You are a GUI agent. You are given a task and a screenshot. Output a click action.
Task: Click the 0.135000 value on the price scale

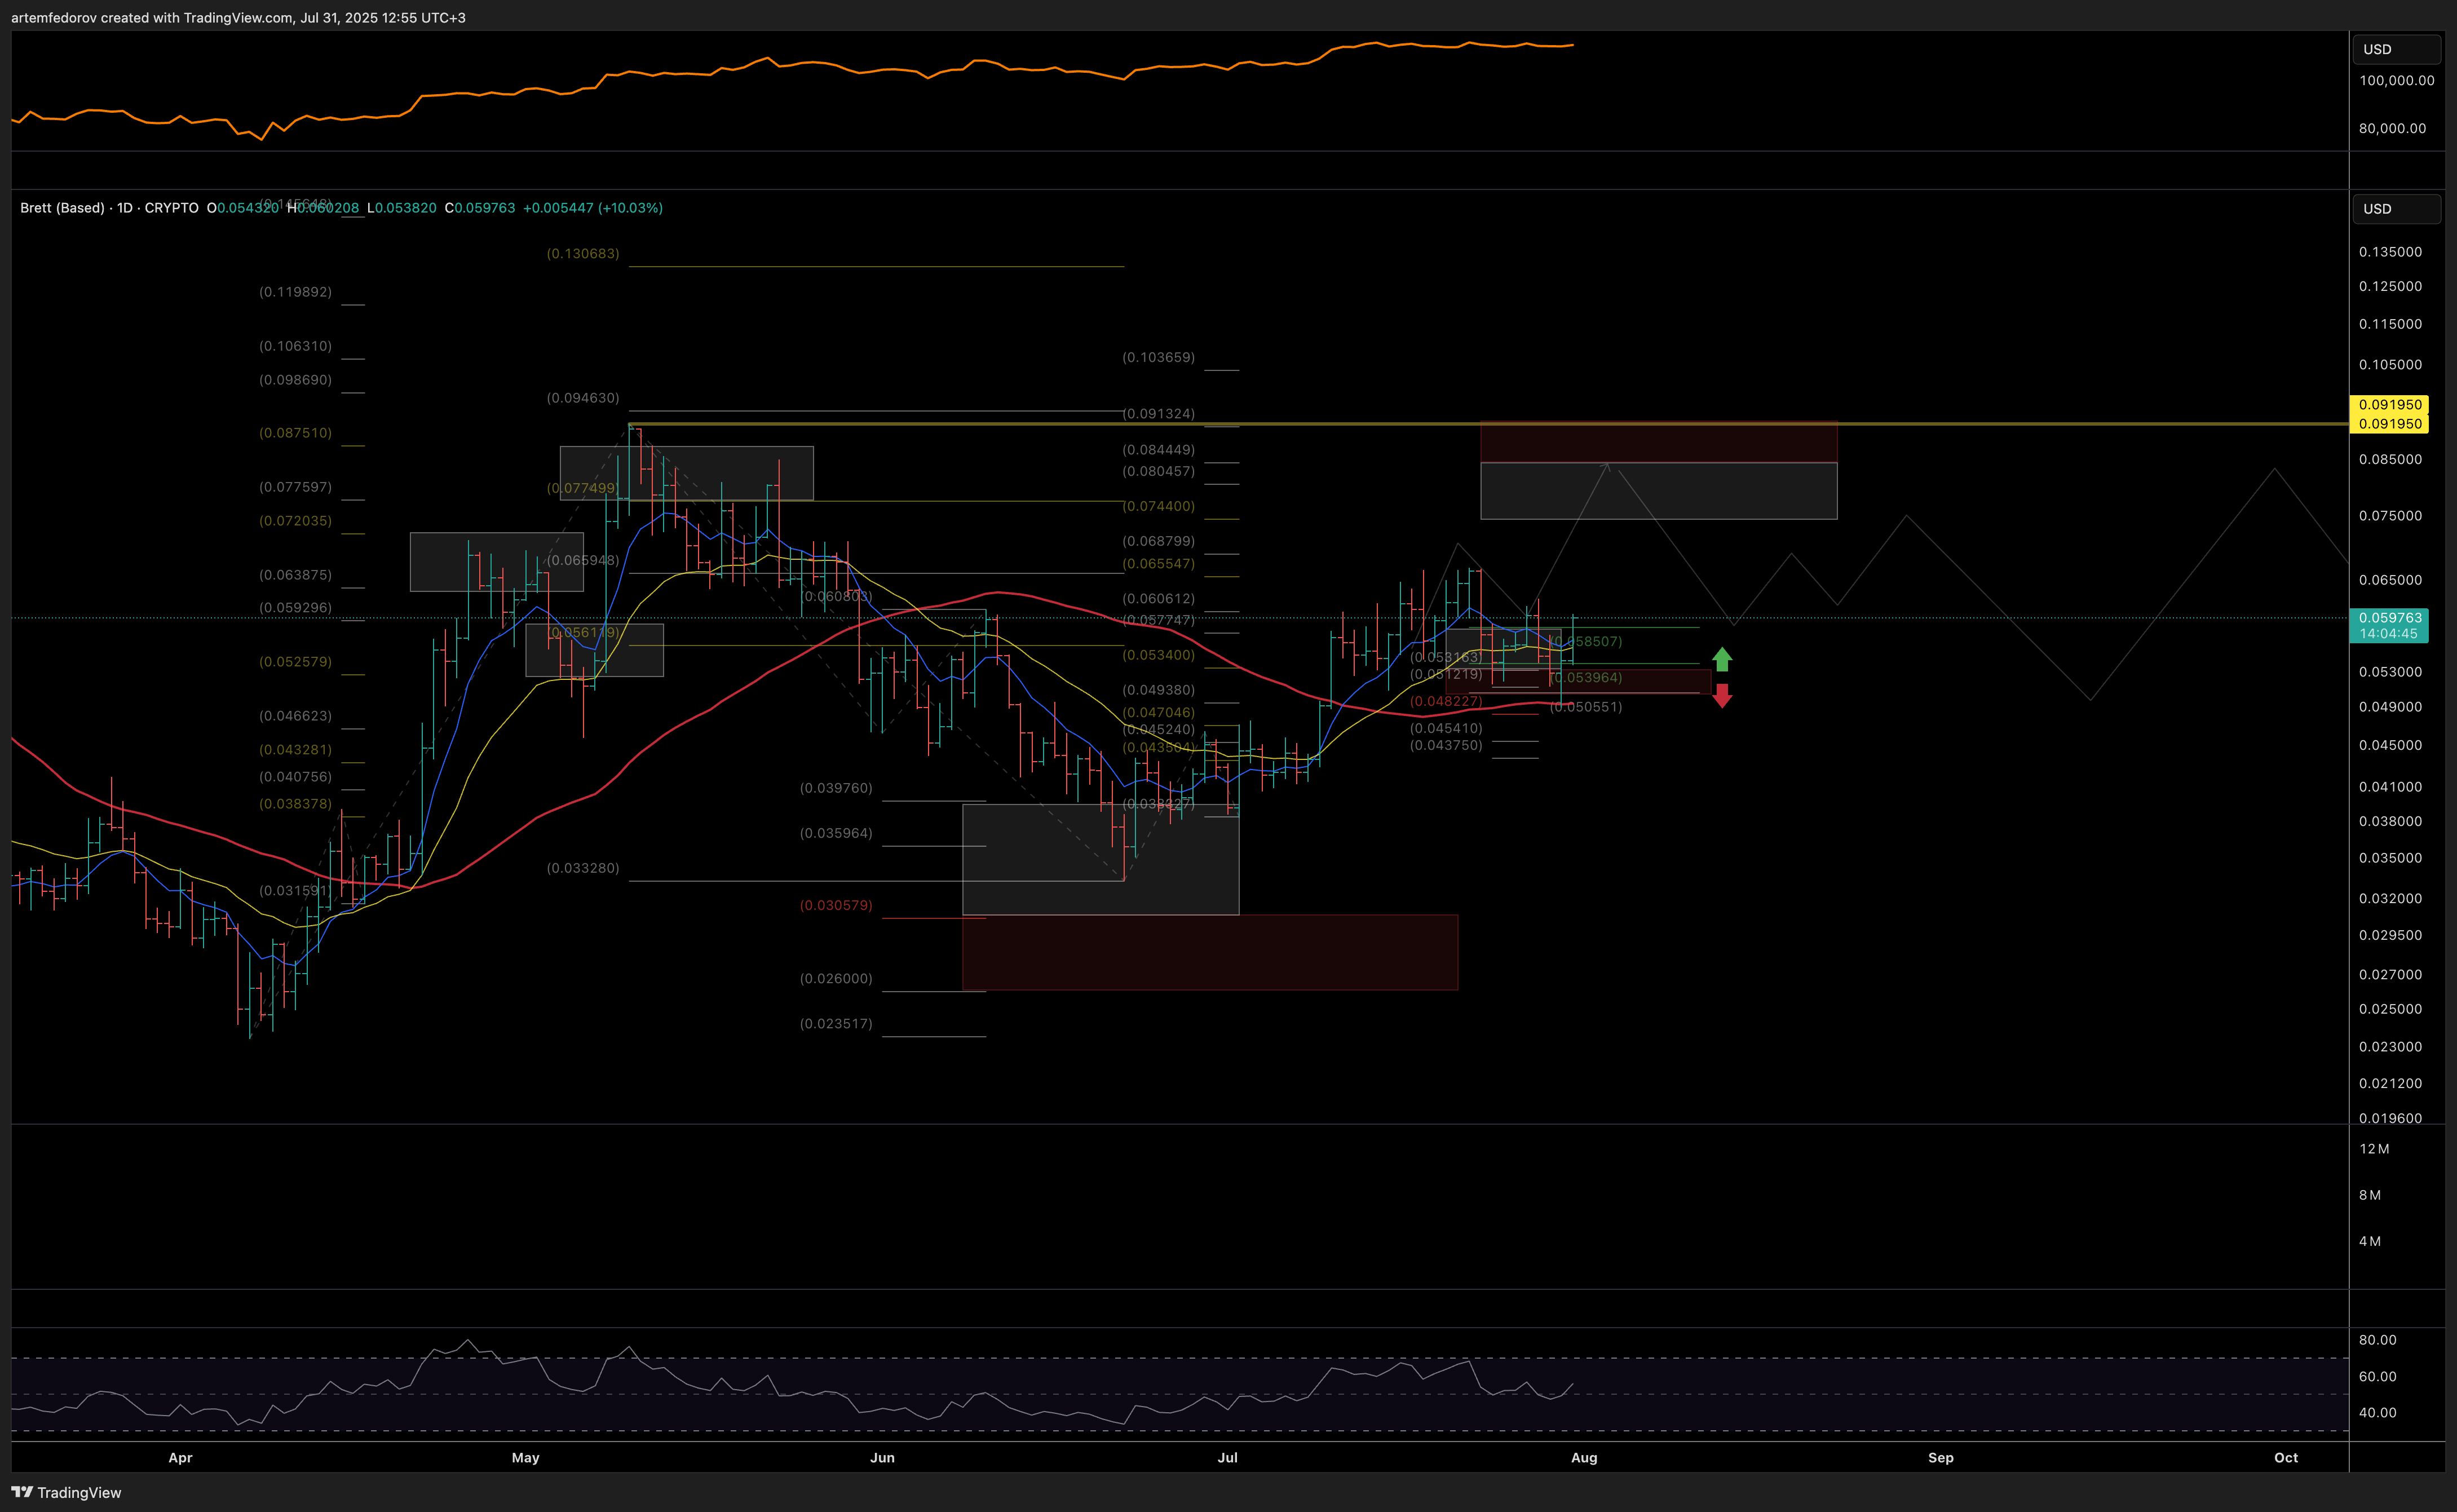(x=2390, y=252)
